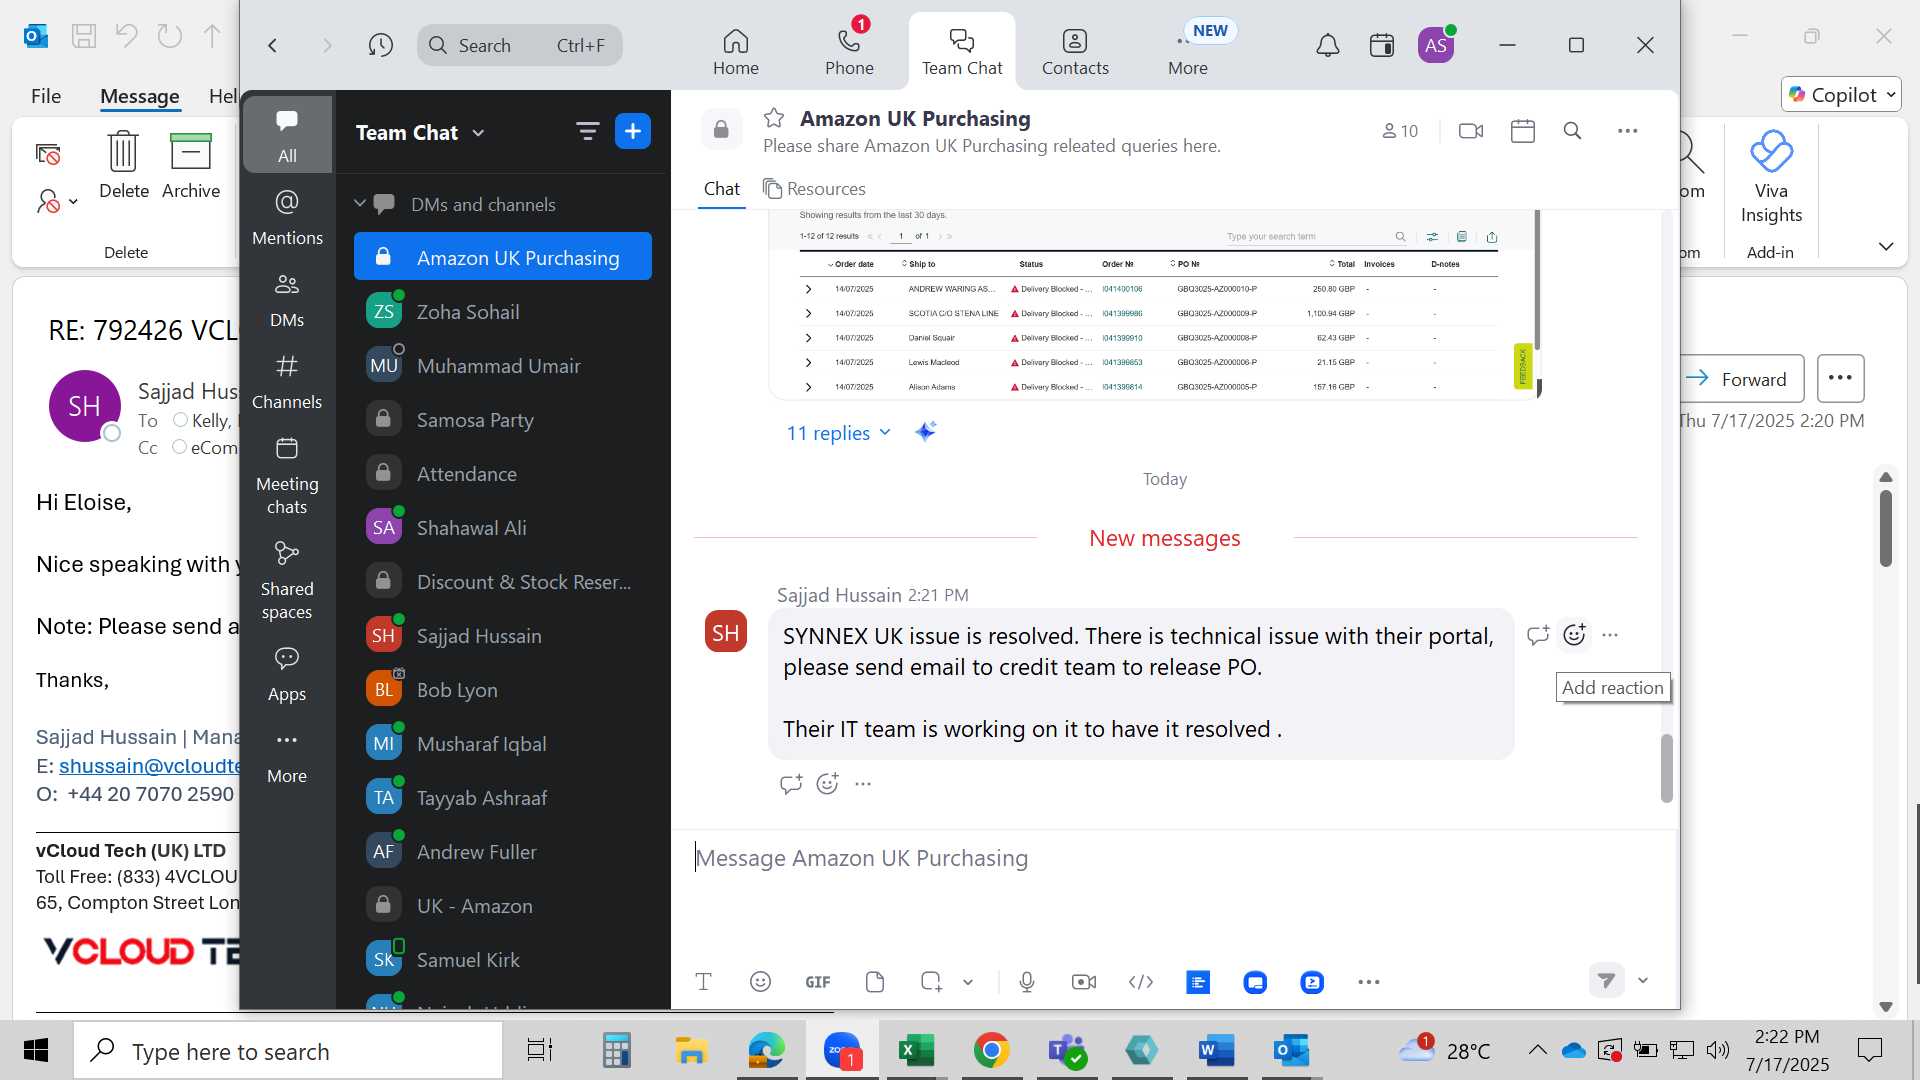Click the Forward button in Outlook
The width and height of the screenshot is (1920, 1080).
tap(1741, 379)
